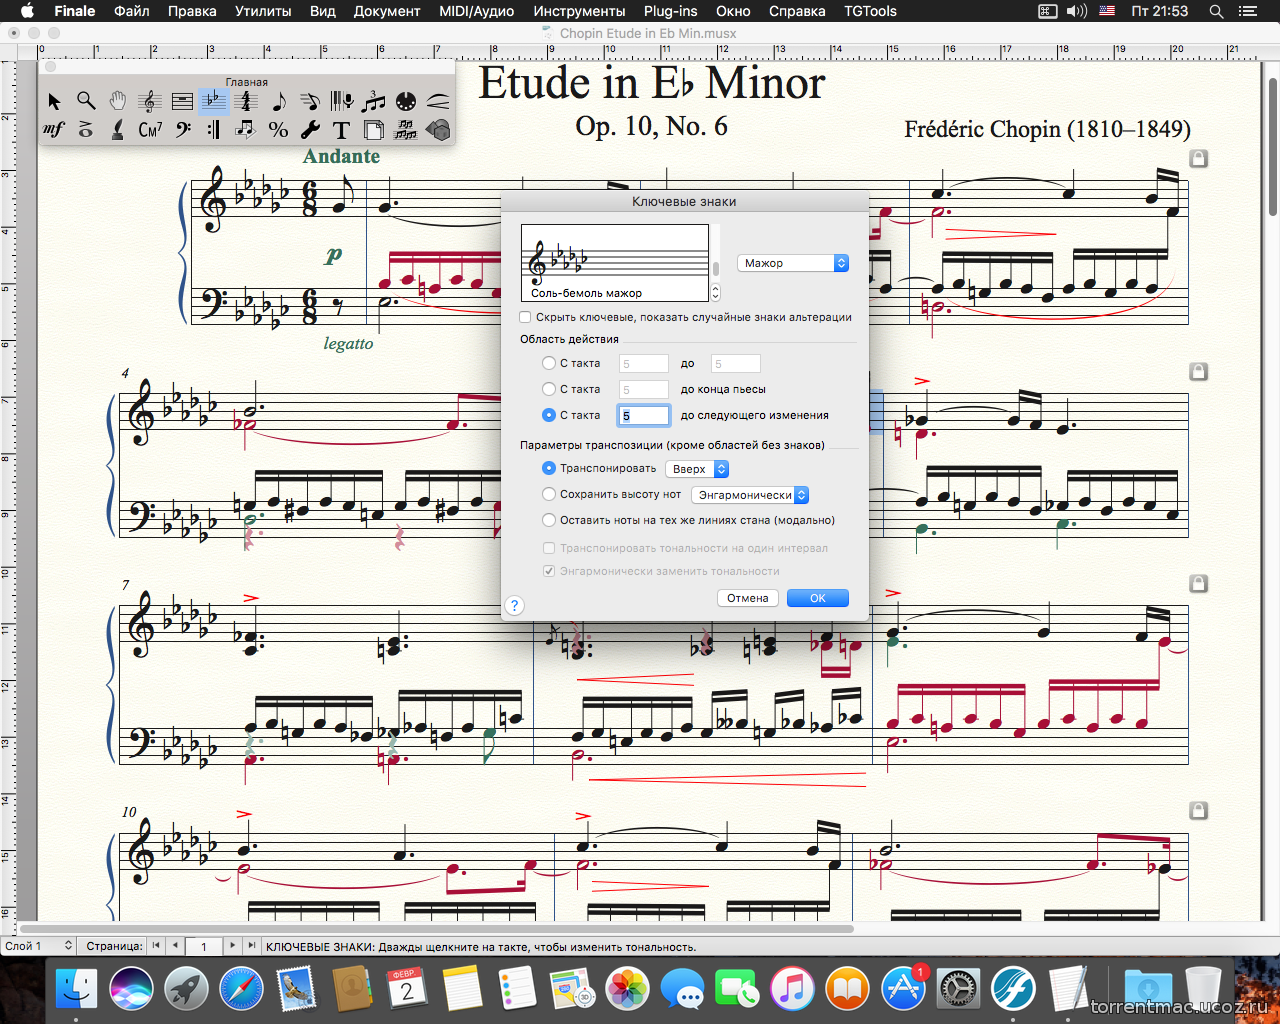Select the Speedy Entry tool
Viewport: 1280px width, 1024px height.
(x=310, y=101)
